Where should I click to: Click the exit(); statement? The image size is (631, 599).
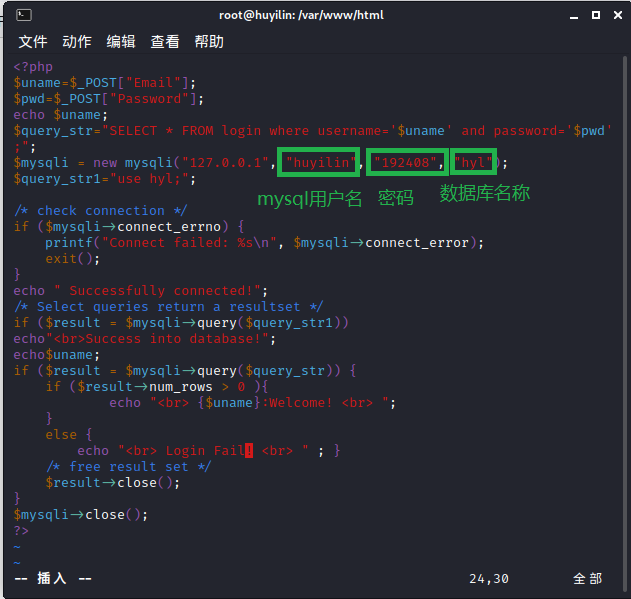[72, 259]
